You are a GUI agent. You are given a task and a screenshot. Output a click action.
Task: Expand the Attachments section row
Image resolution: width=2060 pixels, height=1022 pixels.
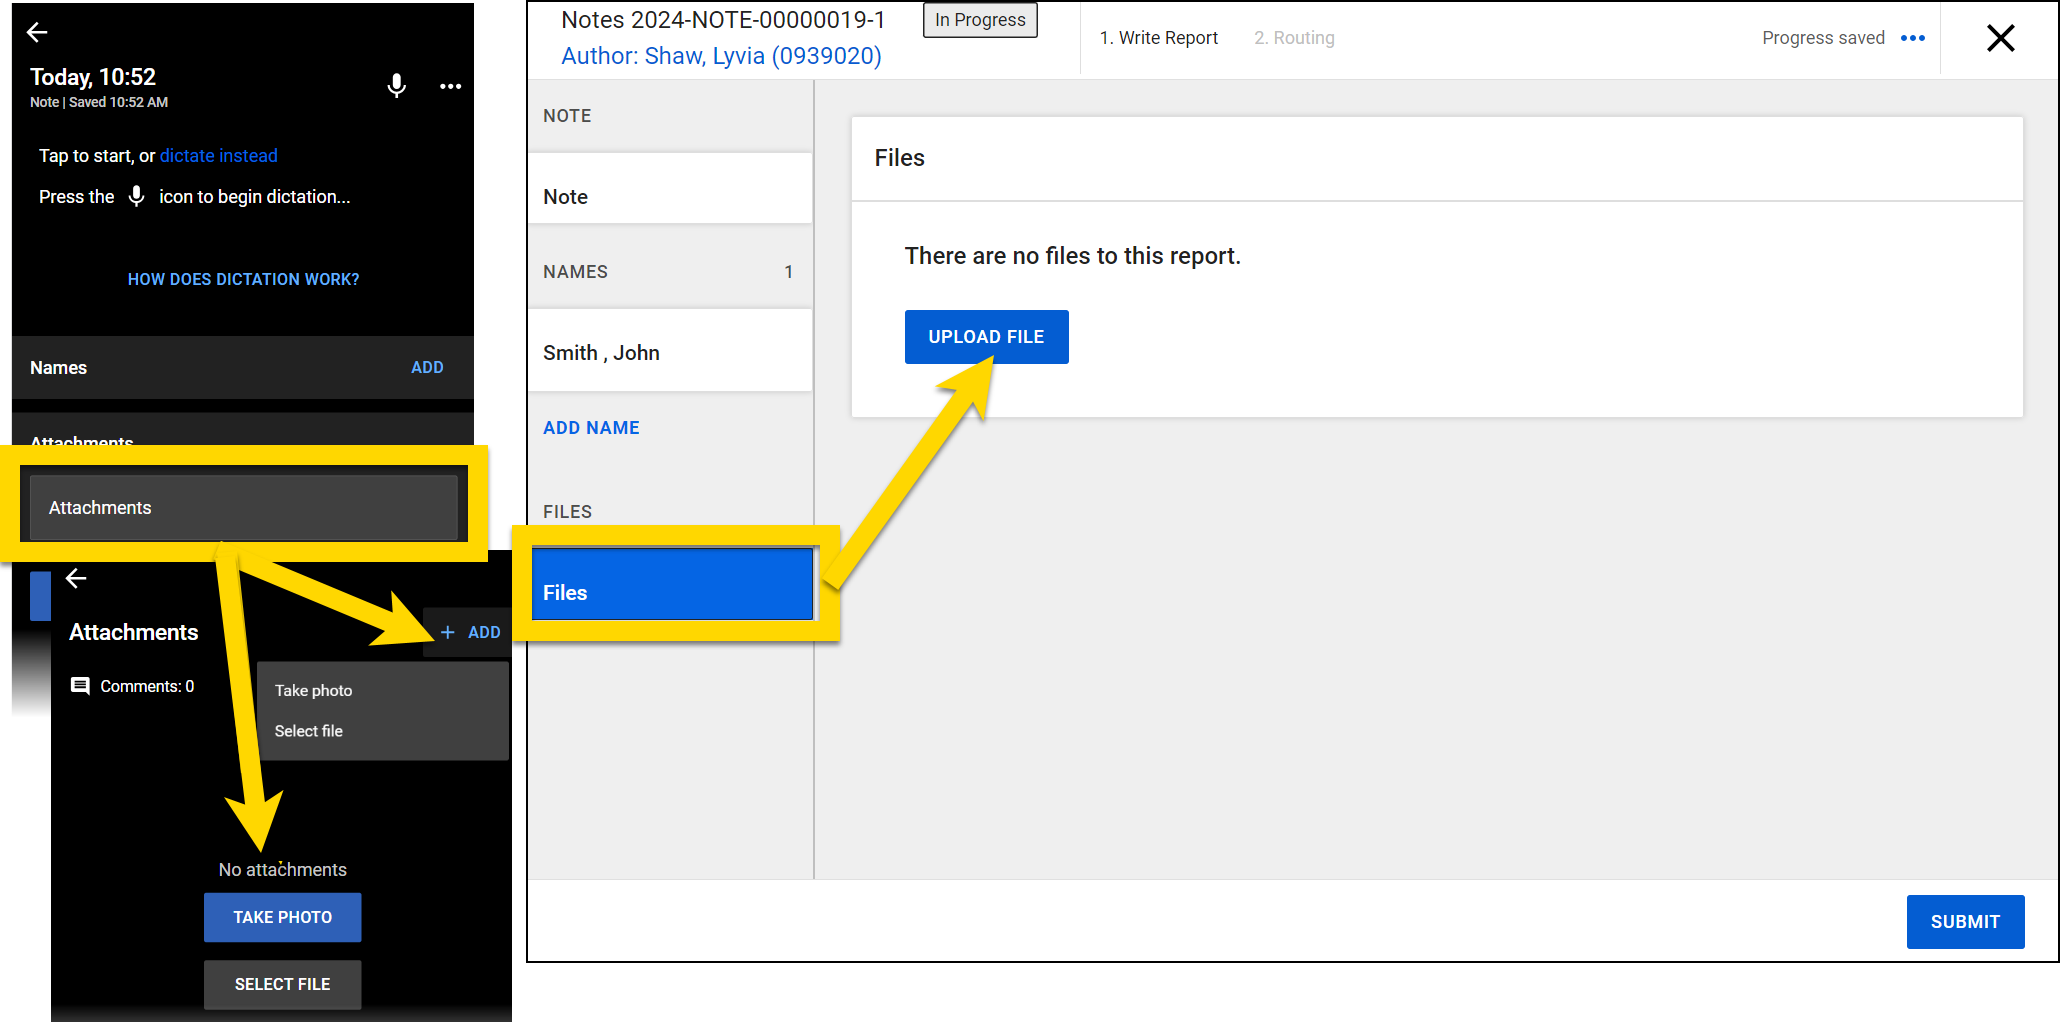pyautogui.click(x=243, y=508)
